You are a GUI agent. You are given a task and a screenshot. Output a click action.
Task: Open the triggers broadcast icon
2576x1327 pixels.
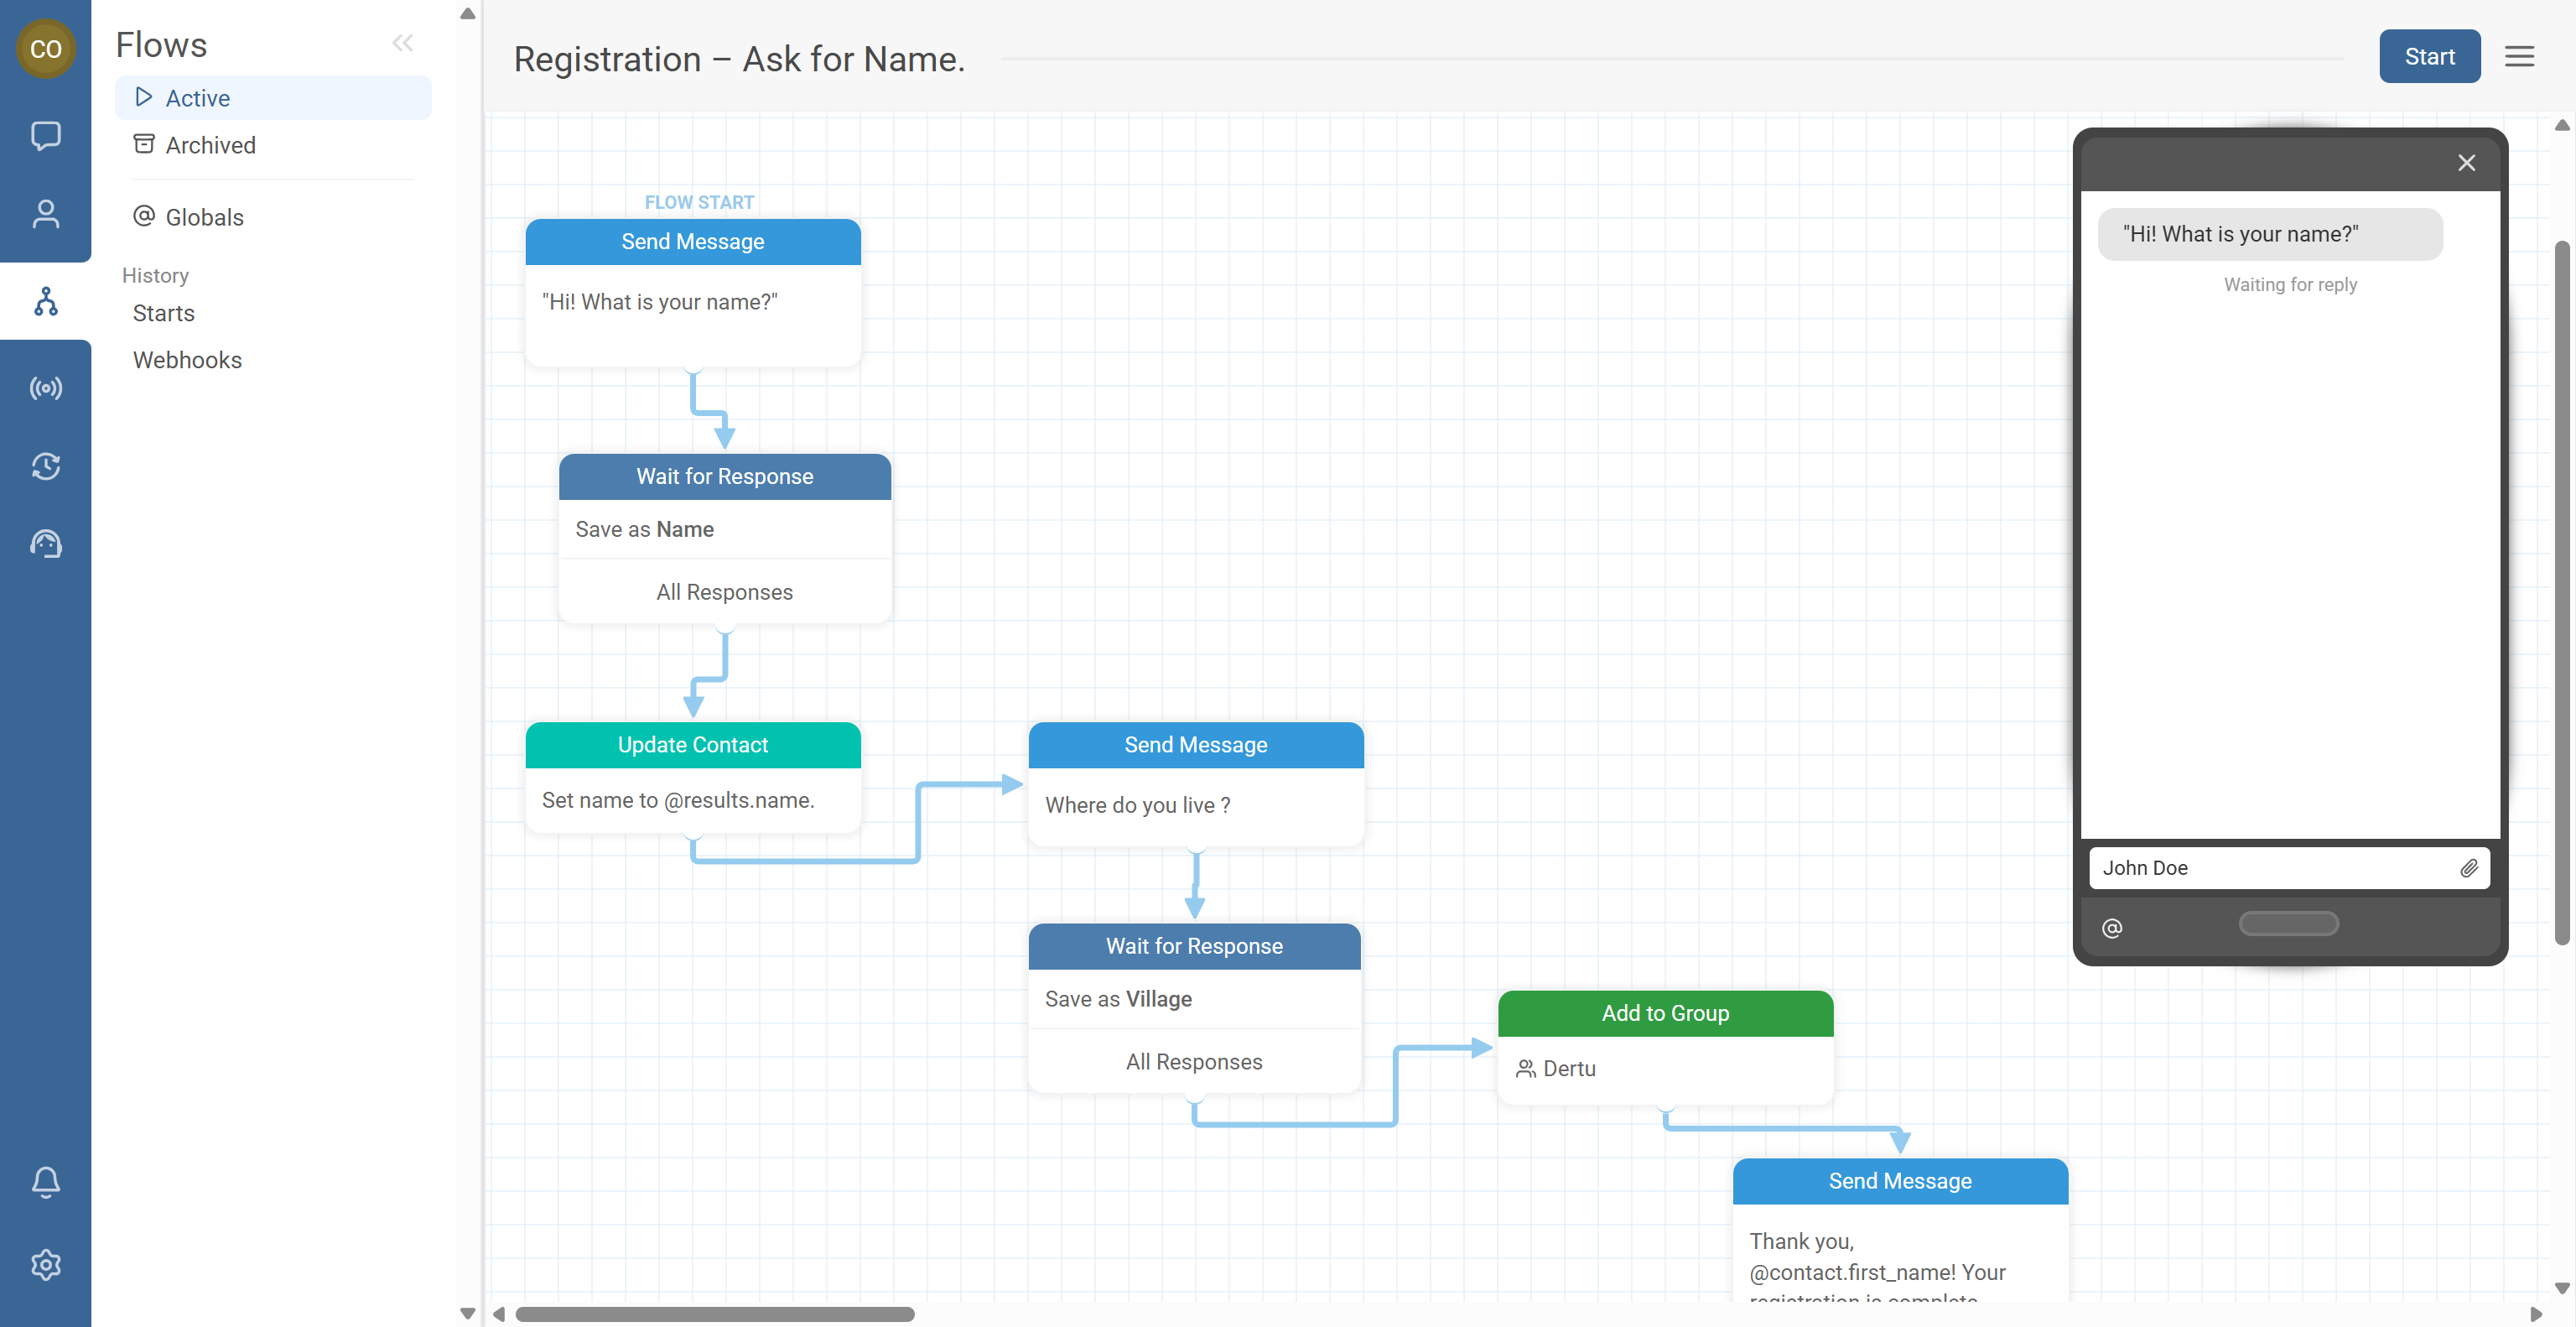pyautogui.click(x=45, y=388)
